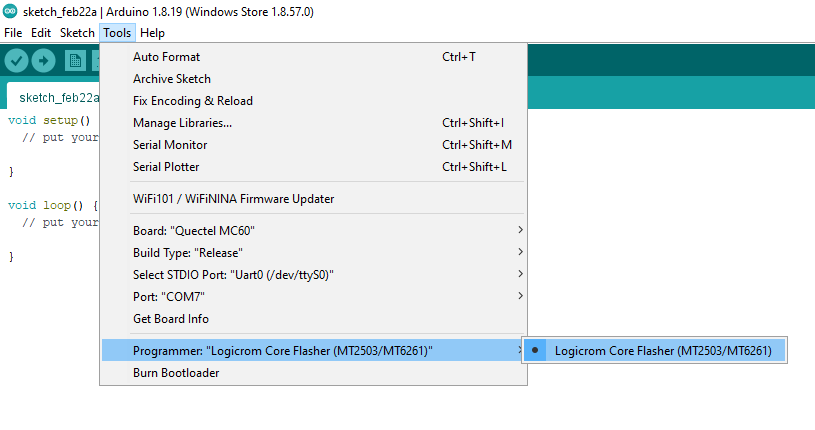Open Manage Libraries... entry
Viewport: 815px width, 430px height.
314,123
